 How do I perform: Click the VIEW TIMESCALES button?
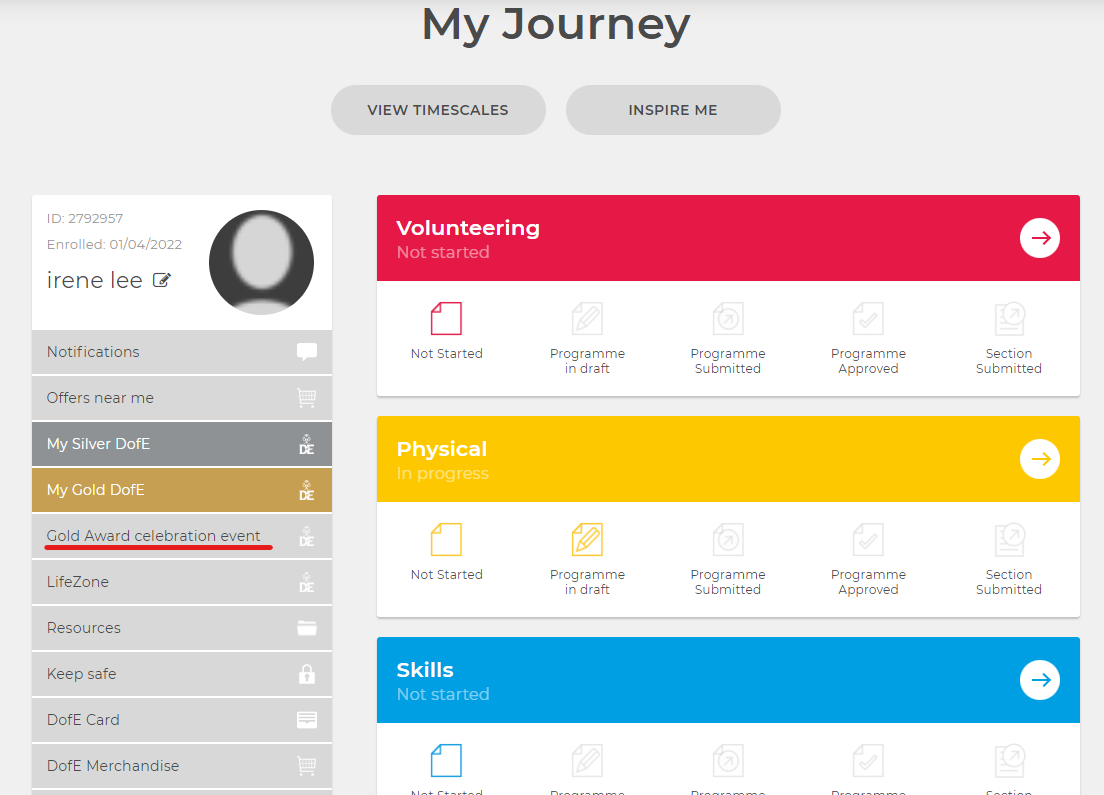point(438,110)
